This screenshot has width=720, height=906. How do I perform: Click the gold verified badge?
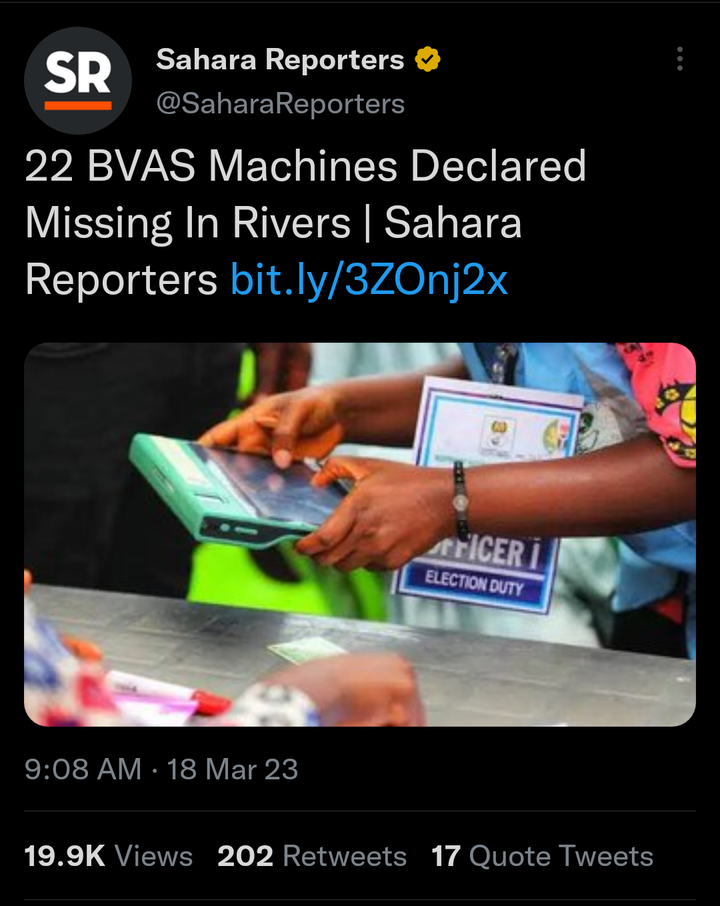click(x=428, y=59)
